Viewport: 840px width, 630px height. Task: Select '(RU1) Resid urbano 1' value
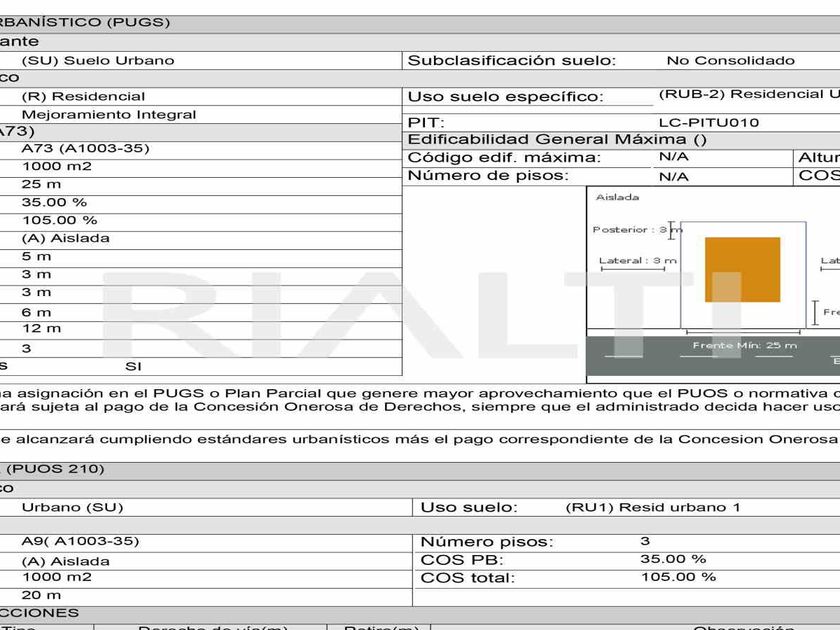point(653,507)
